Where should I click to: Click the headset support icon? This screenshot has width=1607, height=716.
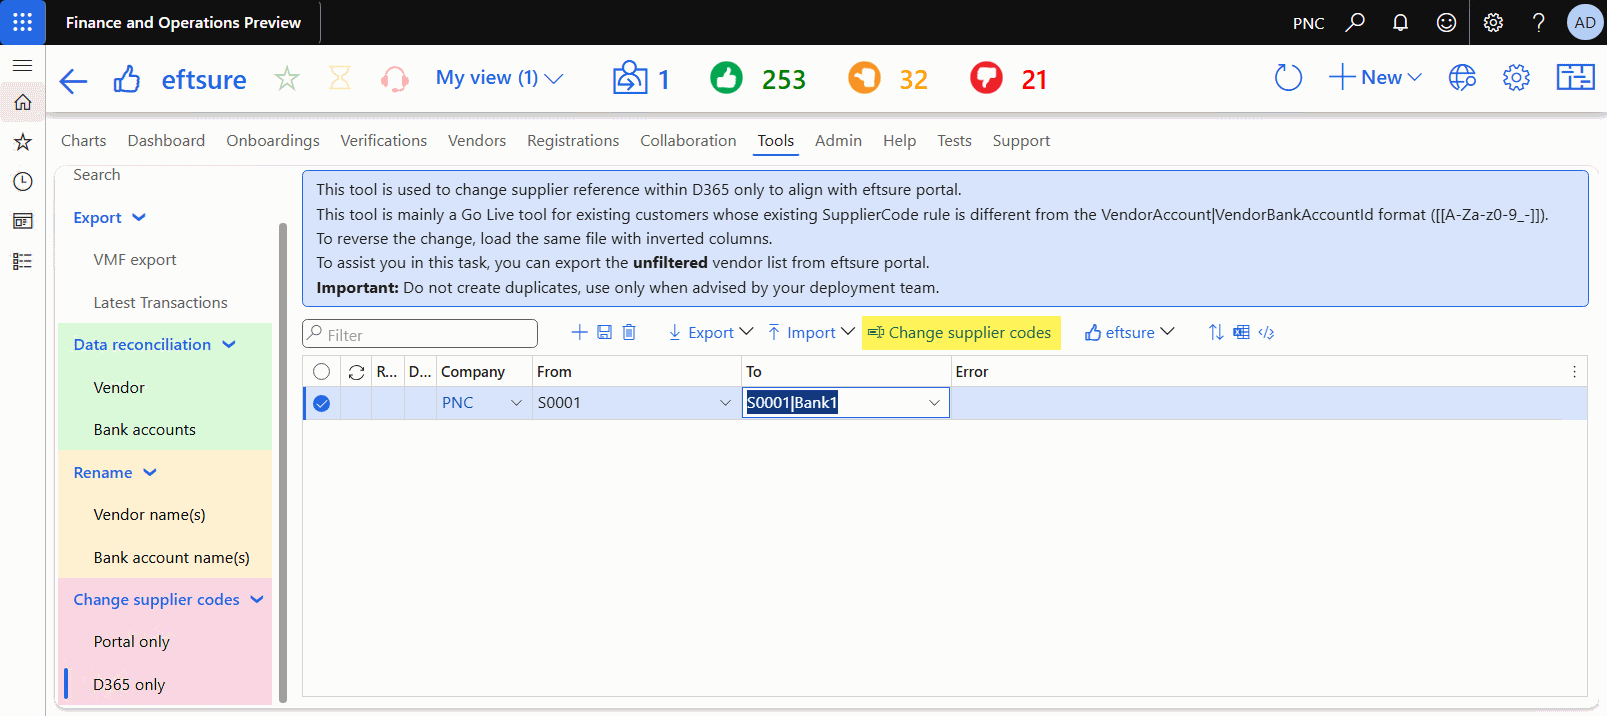click(395, 79)
